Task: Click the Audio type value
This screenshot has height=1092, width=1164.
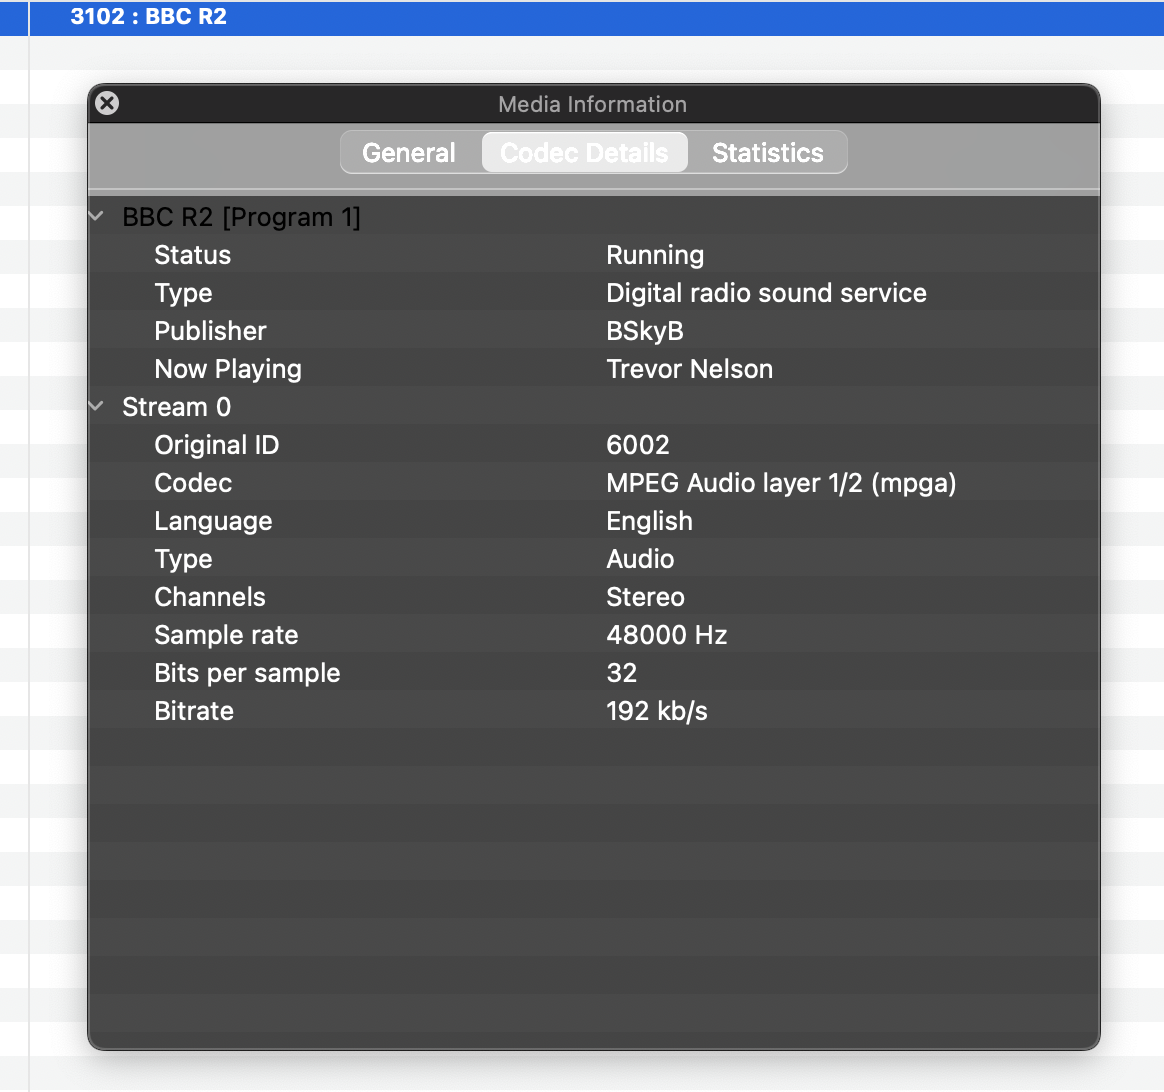Action: coord(640,559)
